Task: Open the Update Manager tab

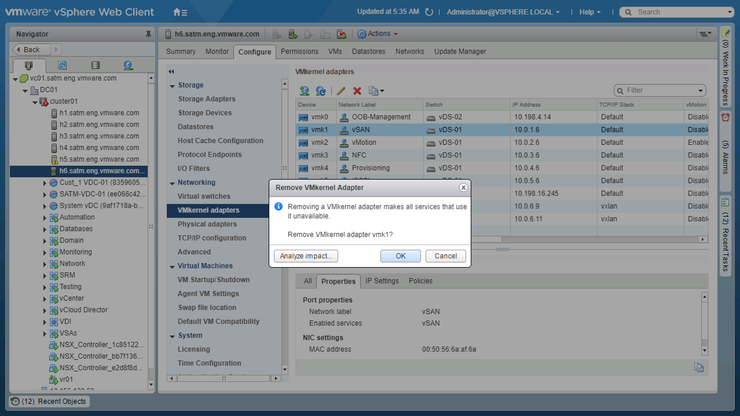Action: (460, 51)
